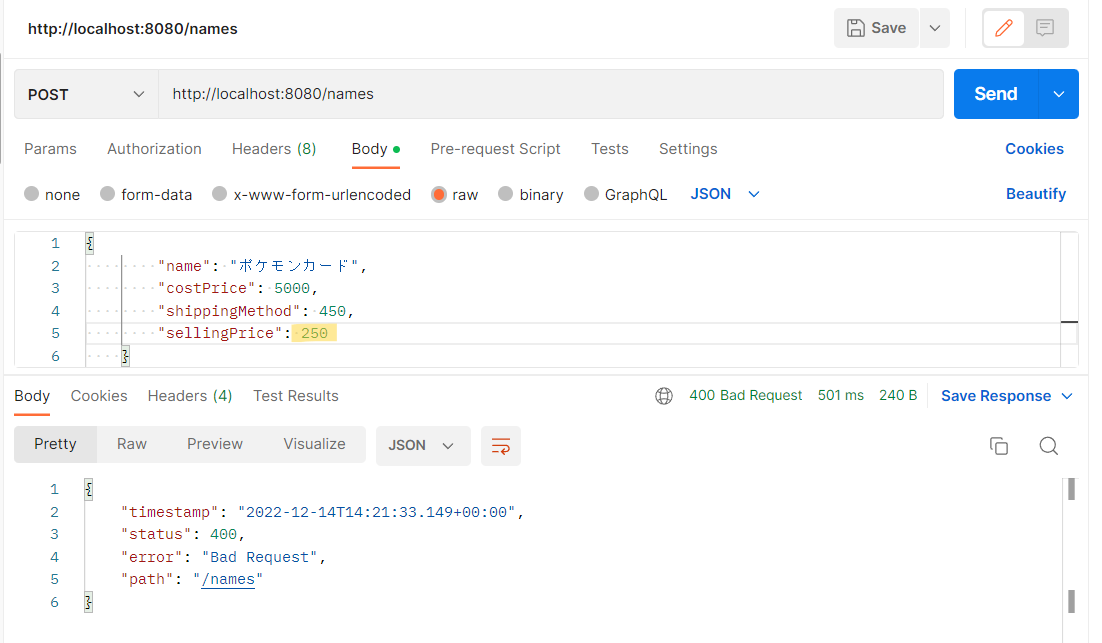Click the error value "Bad Request"

tap(259, 557)
